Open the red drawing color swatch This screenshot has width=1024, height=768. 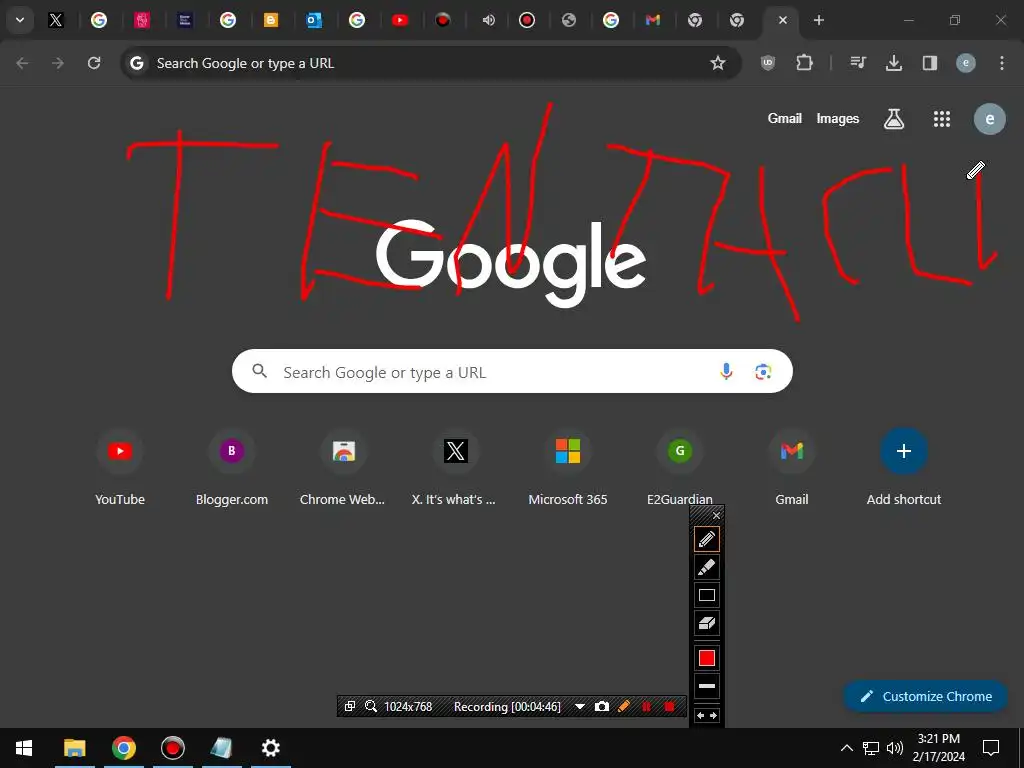coord(707,658)
